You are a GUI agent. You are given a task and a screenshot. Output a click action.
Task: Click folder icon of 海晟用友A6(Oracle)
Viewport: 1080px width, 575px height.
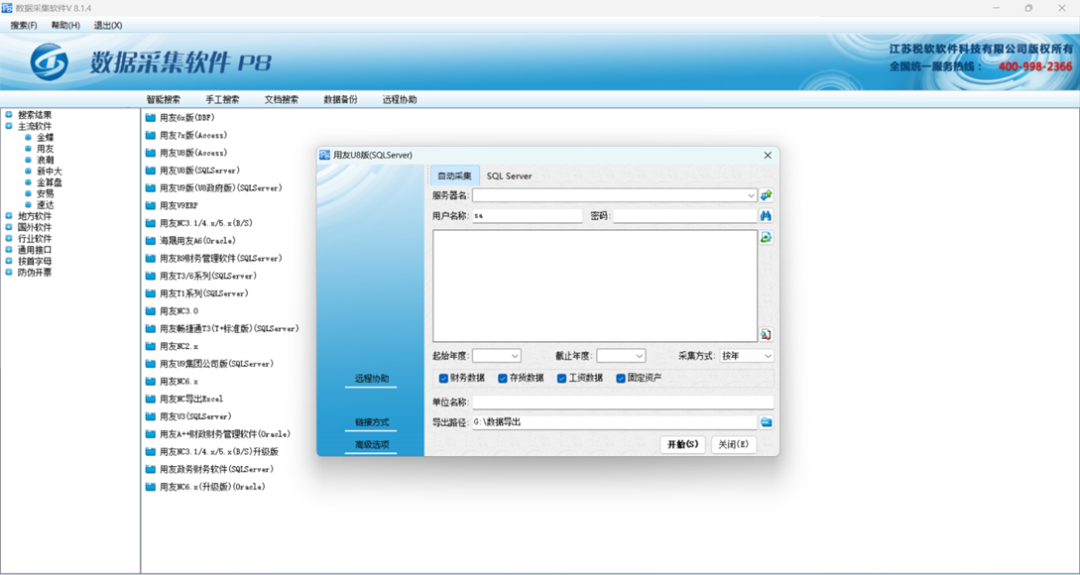tap(151, 240)
